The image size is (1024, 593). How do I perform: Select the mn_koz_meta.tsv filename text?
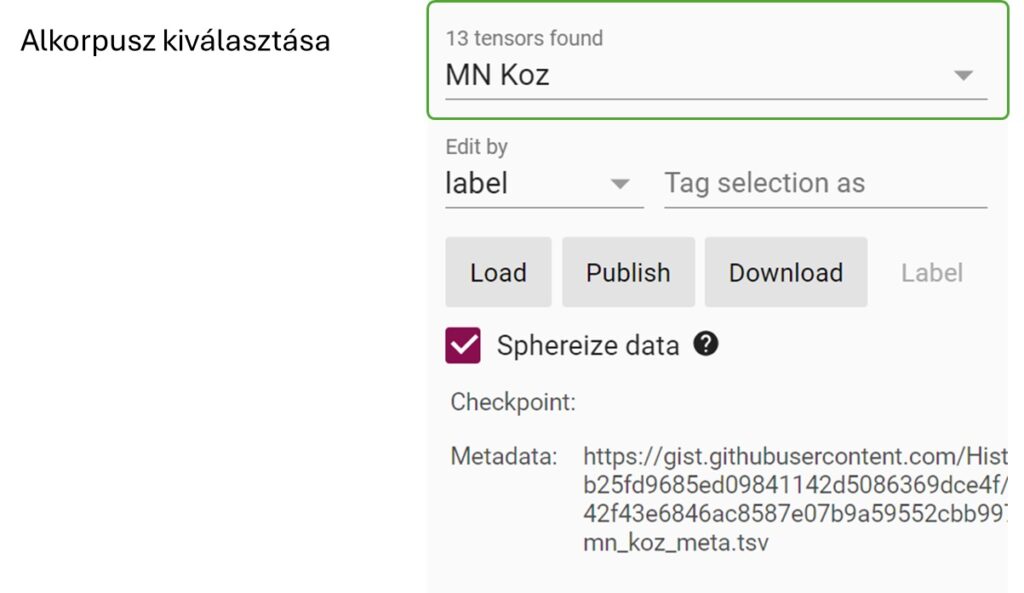pyautogui.click(x=676, y=543)
